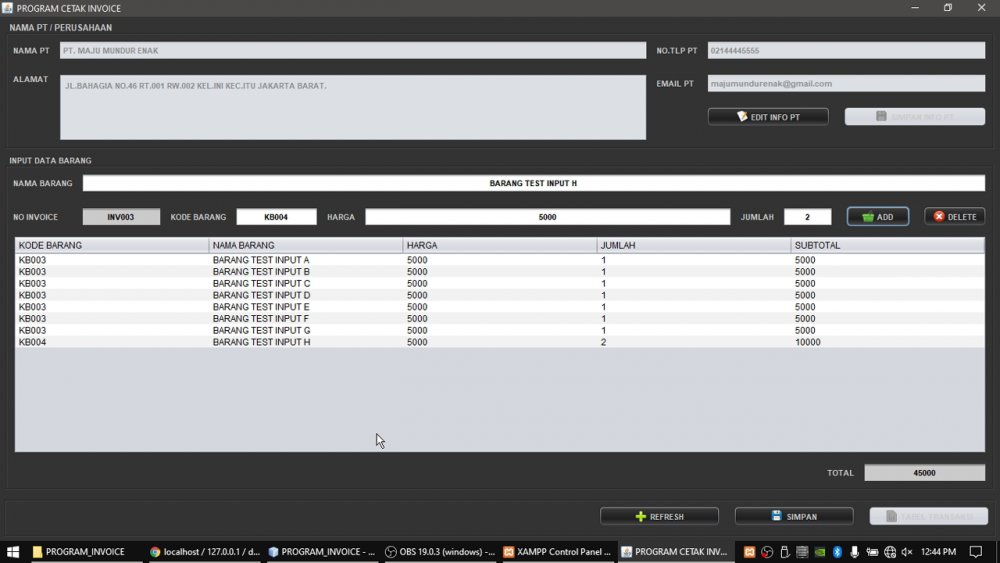
Task: Focus the KODE BARANG text field
Action: pos(276,217)
